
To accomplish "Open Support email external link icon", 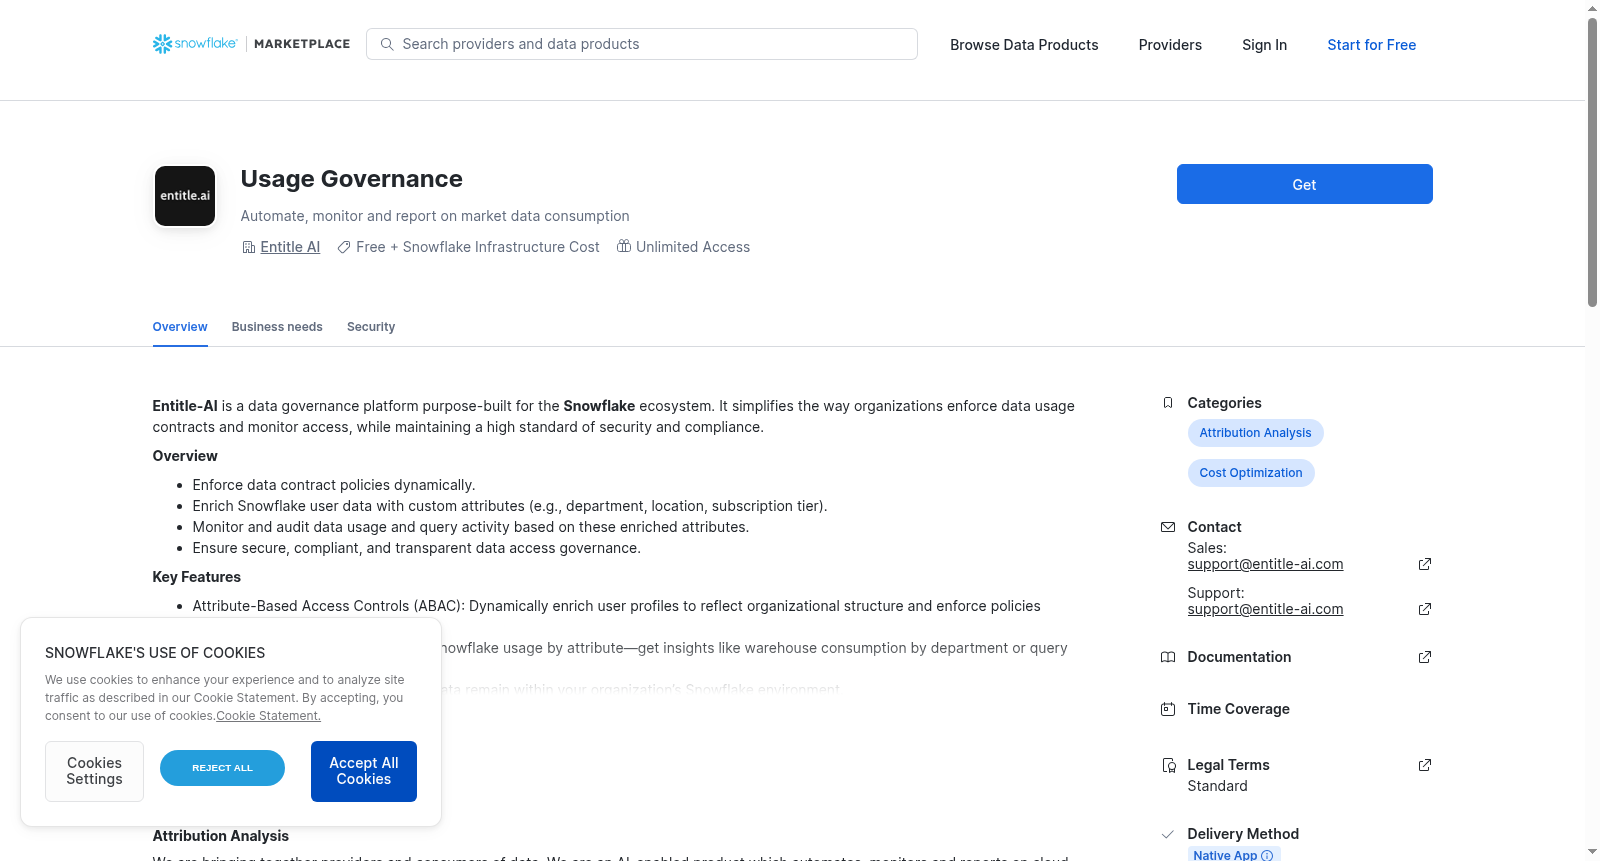I will coord(1425,609).
